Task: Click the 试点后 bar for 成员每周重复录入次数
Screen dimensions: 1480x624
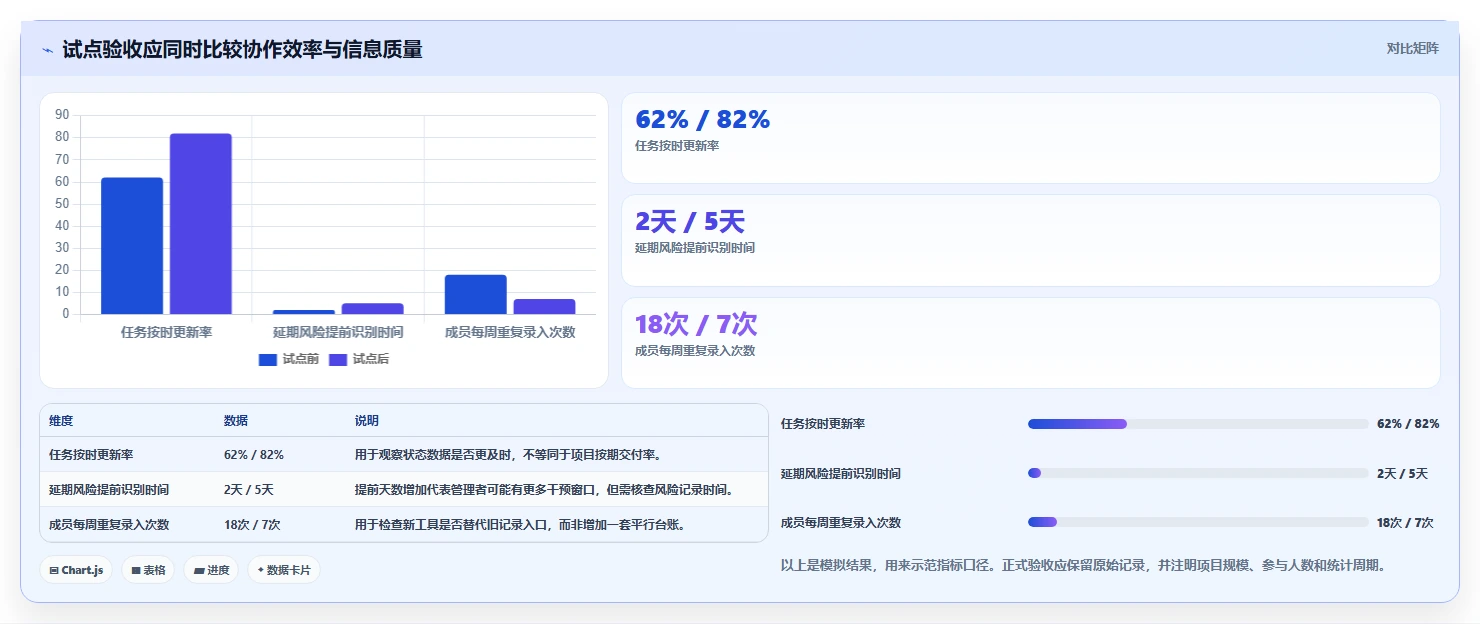Action: [544, 307]
